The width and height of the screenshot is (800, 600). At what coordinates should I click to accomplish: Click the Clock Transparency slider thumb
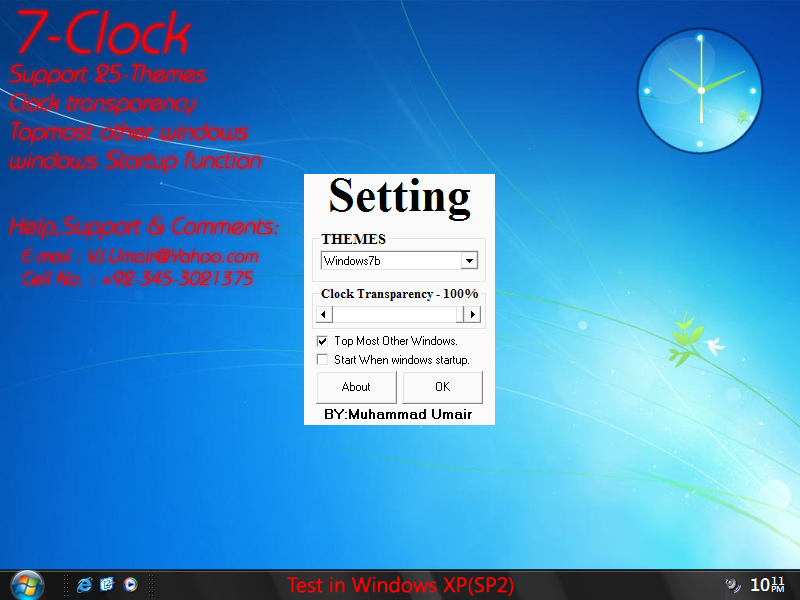click(x=460, y=314)
